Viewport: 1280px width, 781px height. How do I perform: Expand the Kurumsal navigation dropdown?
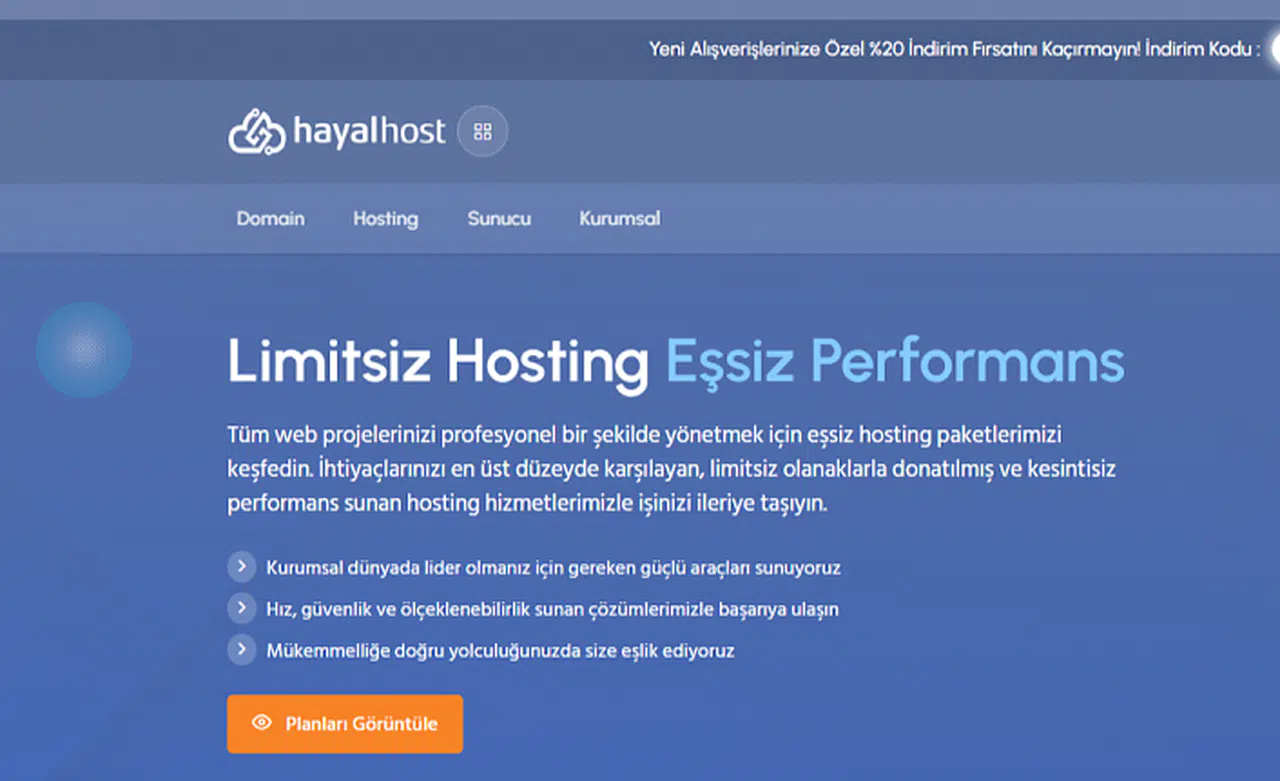(618, 218)
